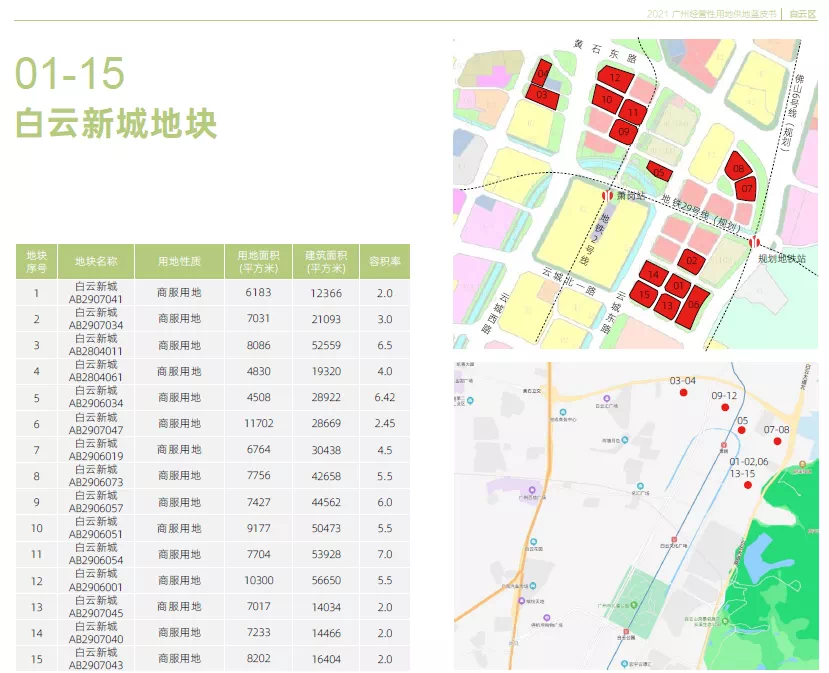Click the red parcel numbered 12 on plan

[616, 77]
